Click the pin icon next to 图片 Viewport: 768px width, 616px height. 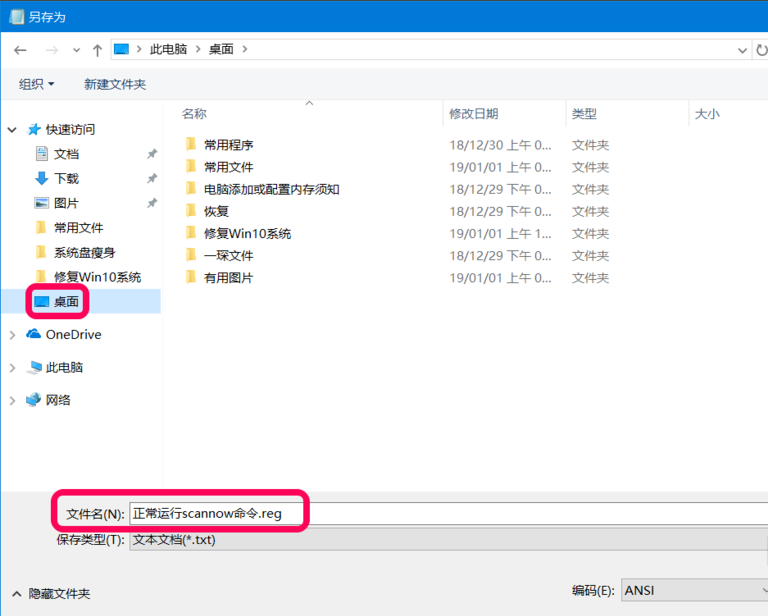pyautogui.click(x=152, y=203)
